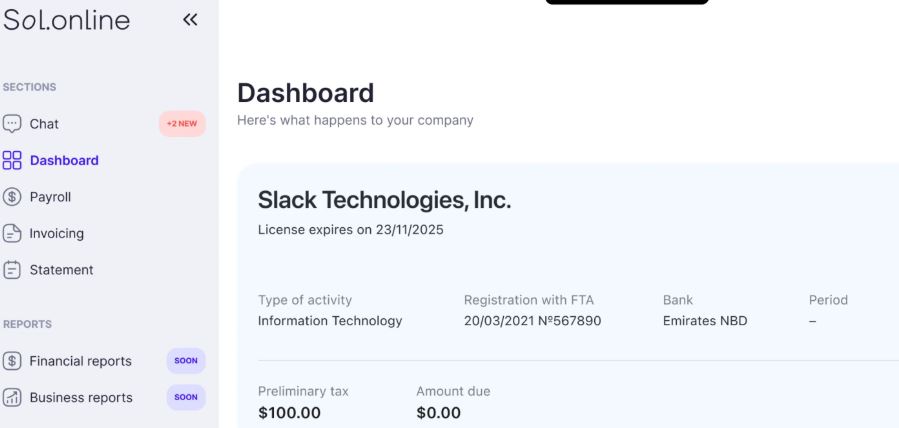Select Payroll in the sidebar
This screenshot has height=428, width=899.
(50, 197)
